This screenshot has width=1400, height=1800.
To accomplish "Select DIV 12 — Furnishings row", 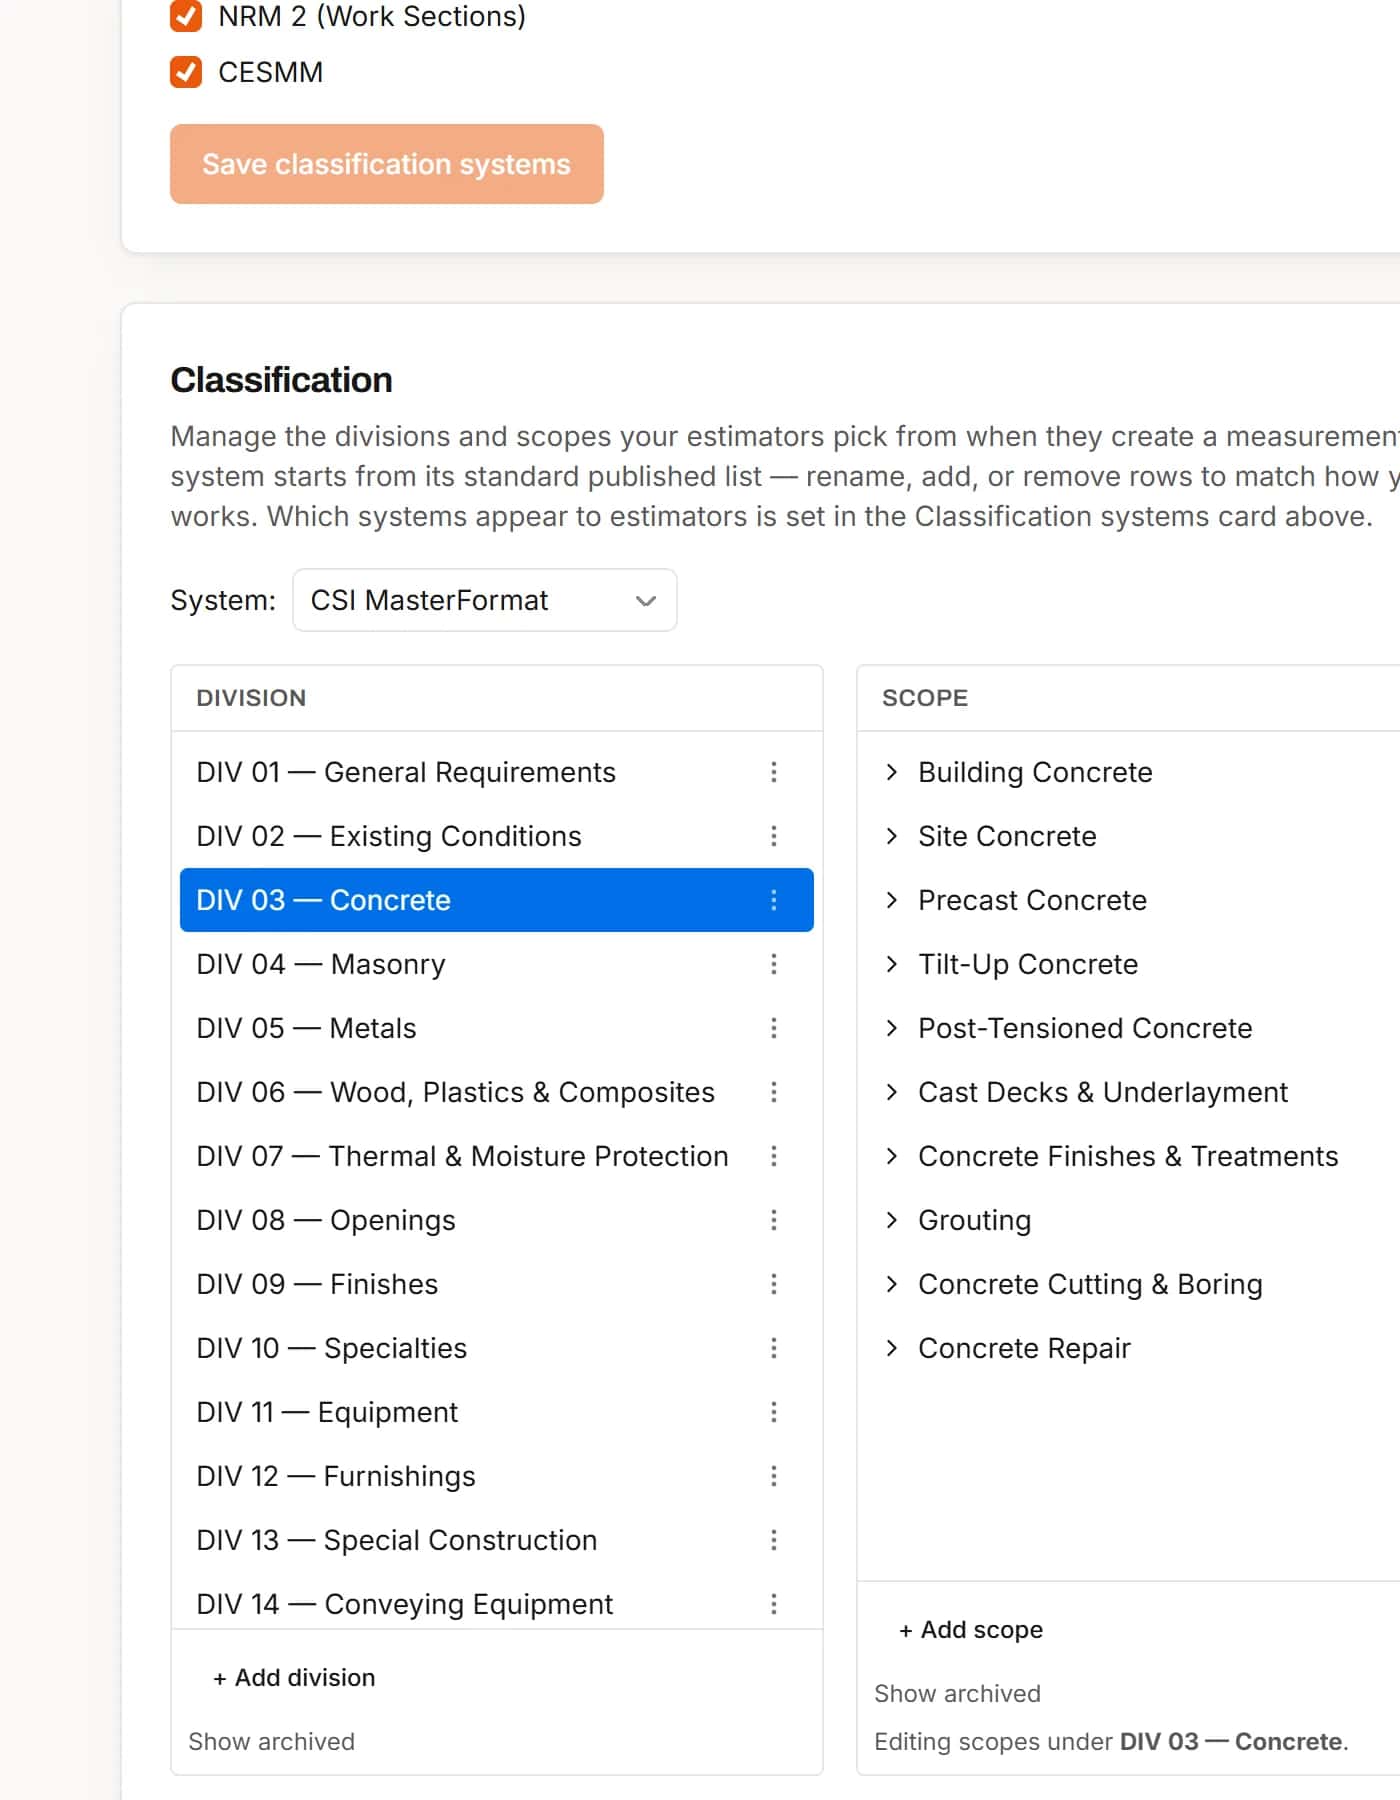I will 496,1476.
